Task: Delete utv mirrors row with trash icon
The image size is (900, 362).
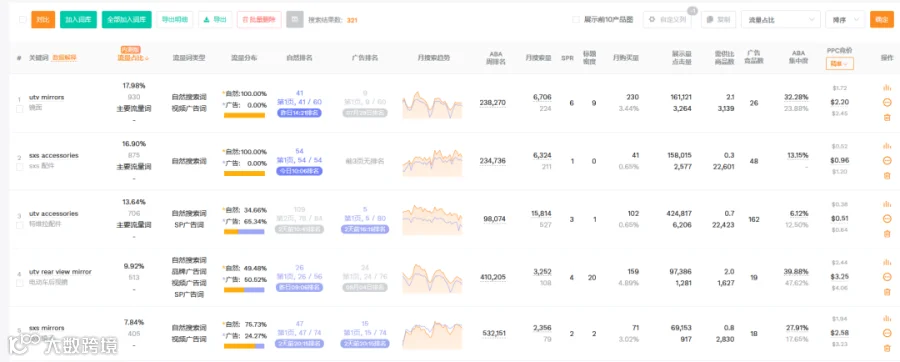Action: [887, 117]
